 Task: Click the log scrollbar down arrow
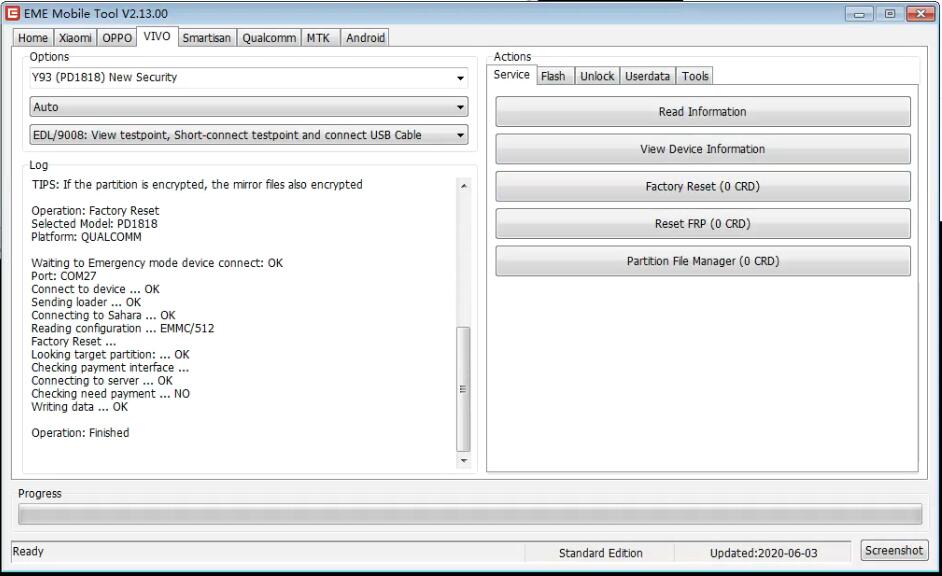(x=463, y=461)
